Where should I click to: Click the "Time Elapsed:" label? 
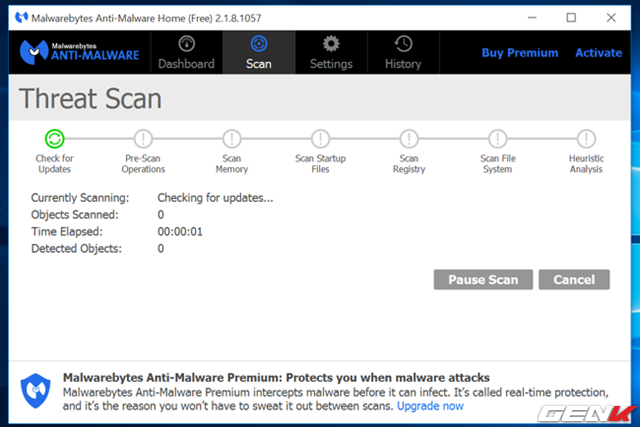tap(67, 232)
